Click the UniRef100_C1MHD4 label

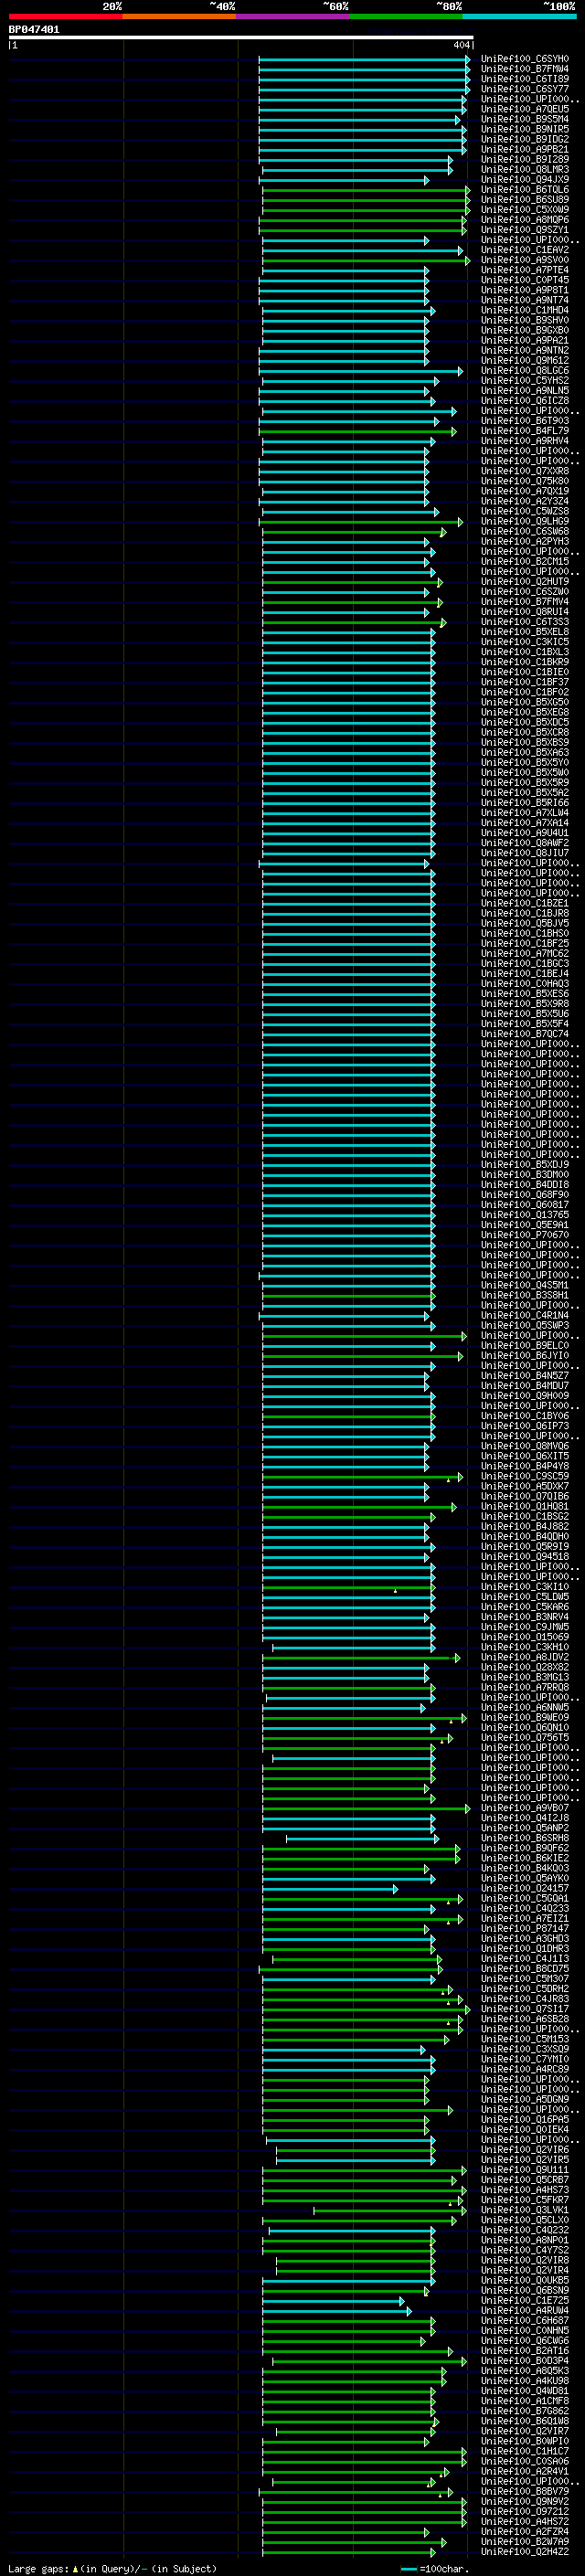click(525, 310)
